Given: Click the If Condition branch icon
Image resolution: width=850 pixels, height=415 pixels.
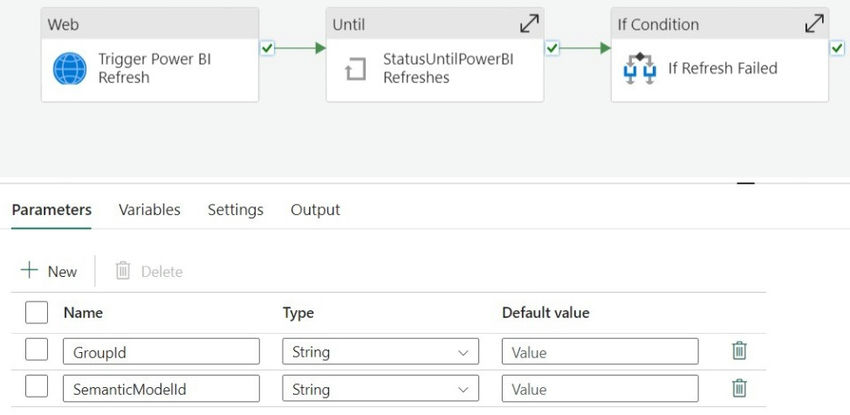Looking at the screenshot, I should (x=638, y=69).
